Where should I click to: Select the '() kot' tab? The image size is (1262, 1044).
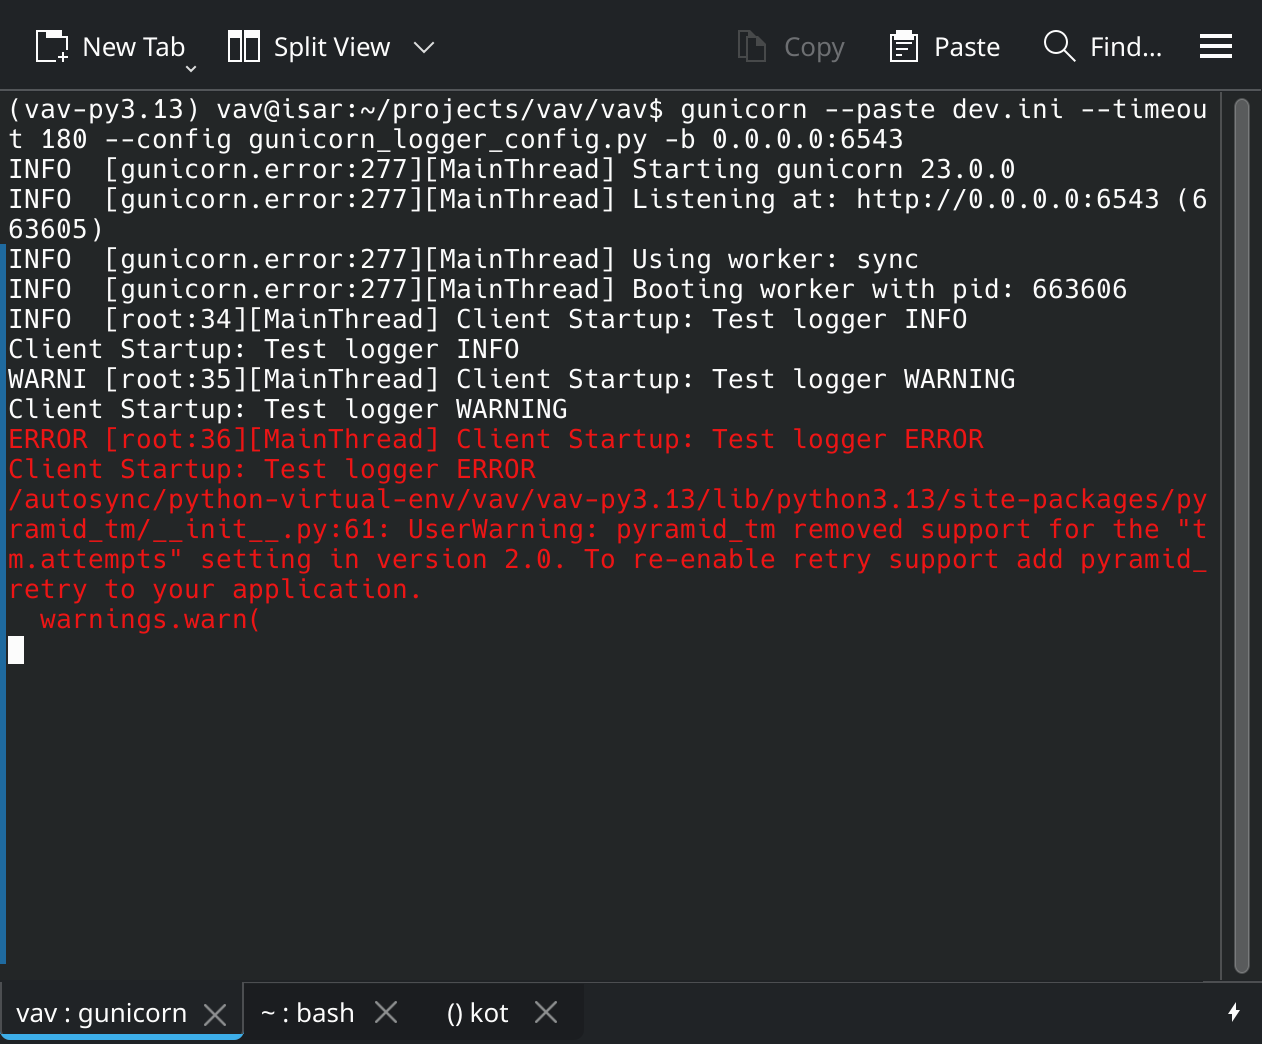click(477, 1013)
